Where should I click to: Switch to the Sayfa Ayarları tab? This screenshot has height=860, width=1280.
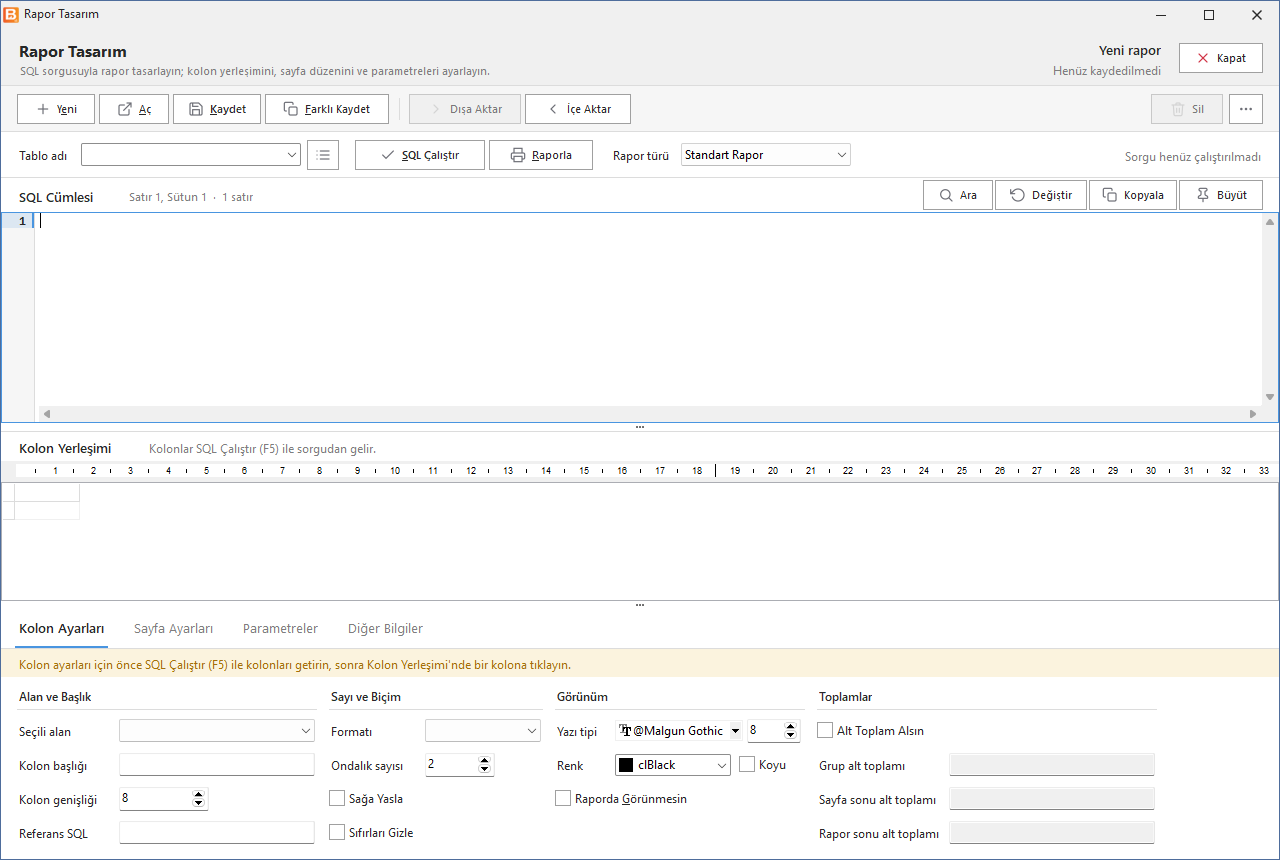pyautogui.click(x=174, y=629)
